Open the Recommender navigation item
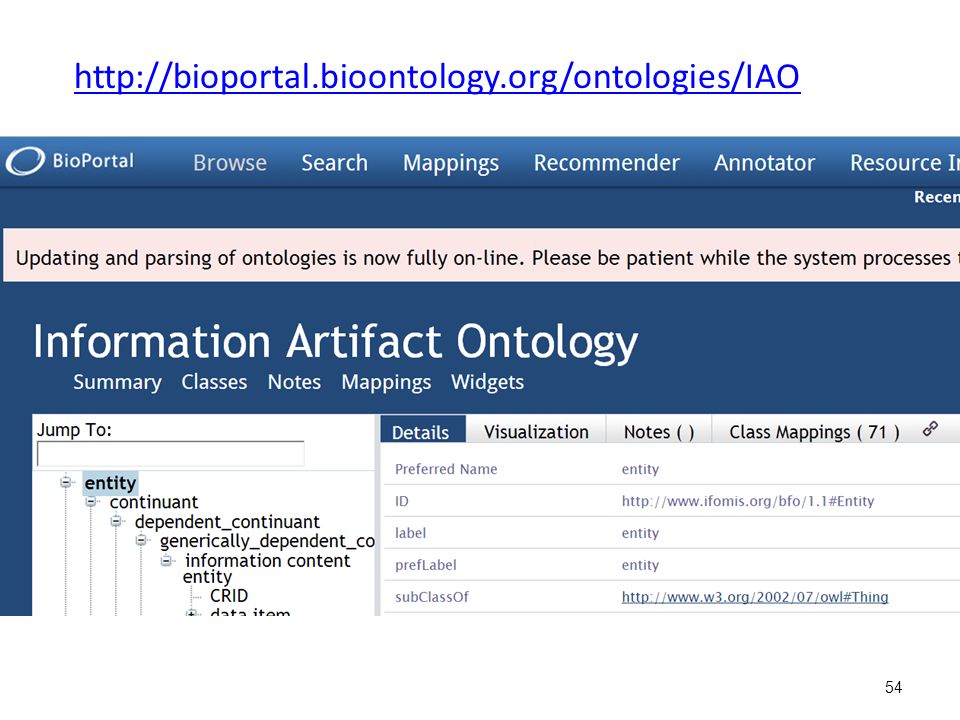Image resolution: width=960 pixels, height=720 pixels. [606, 163]
